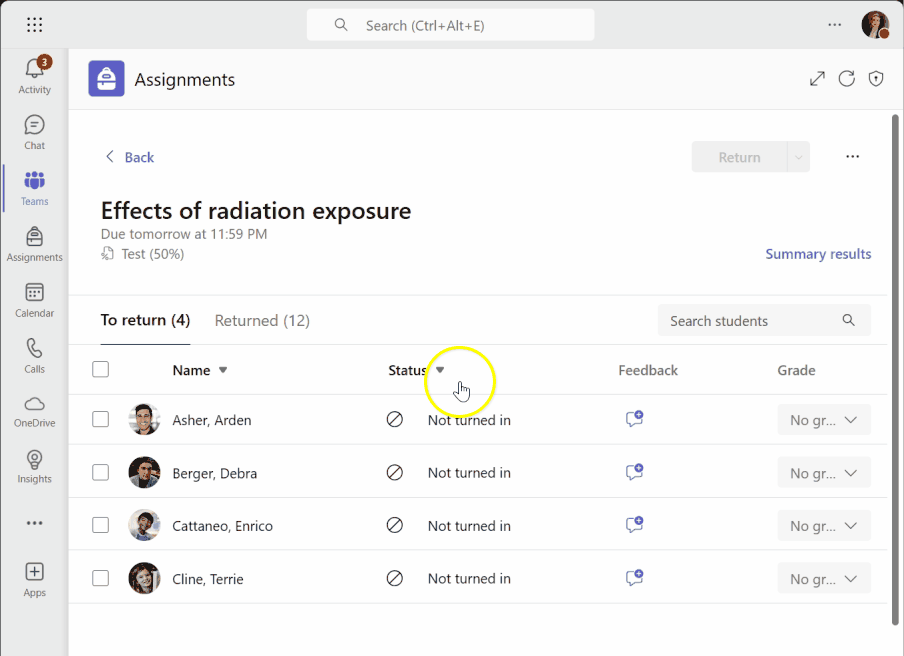The image size is (904, 656).
Task: Open grade dropdown for Berger, Debra
Action: [x=824, y=473]
